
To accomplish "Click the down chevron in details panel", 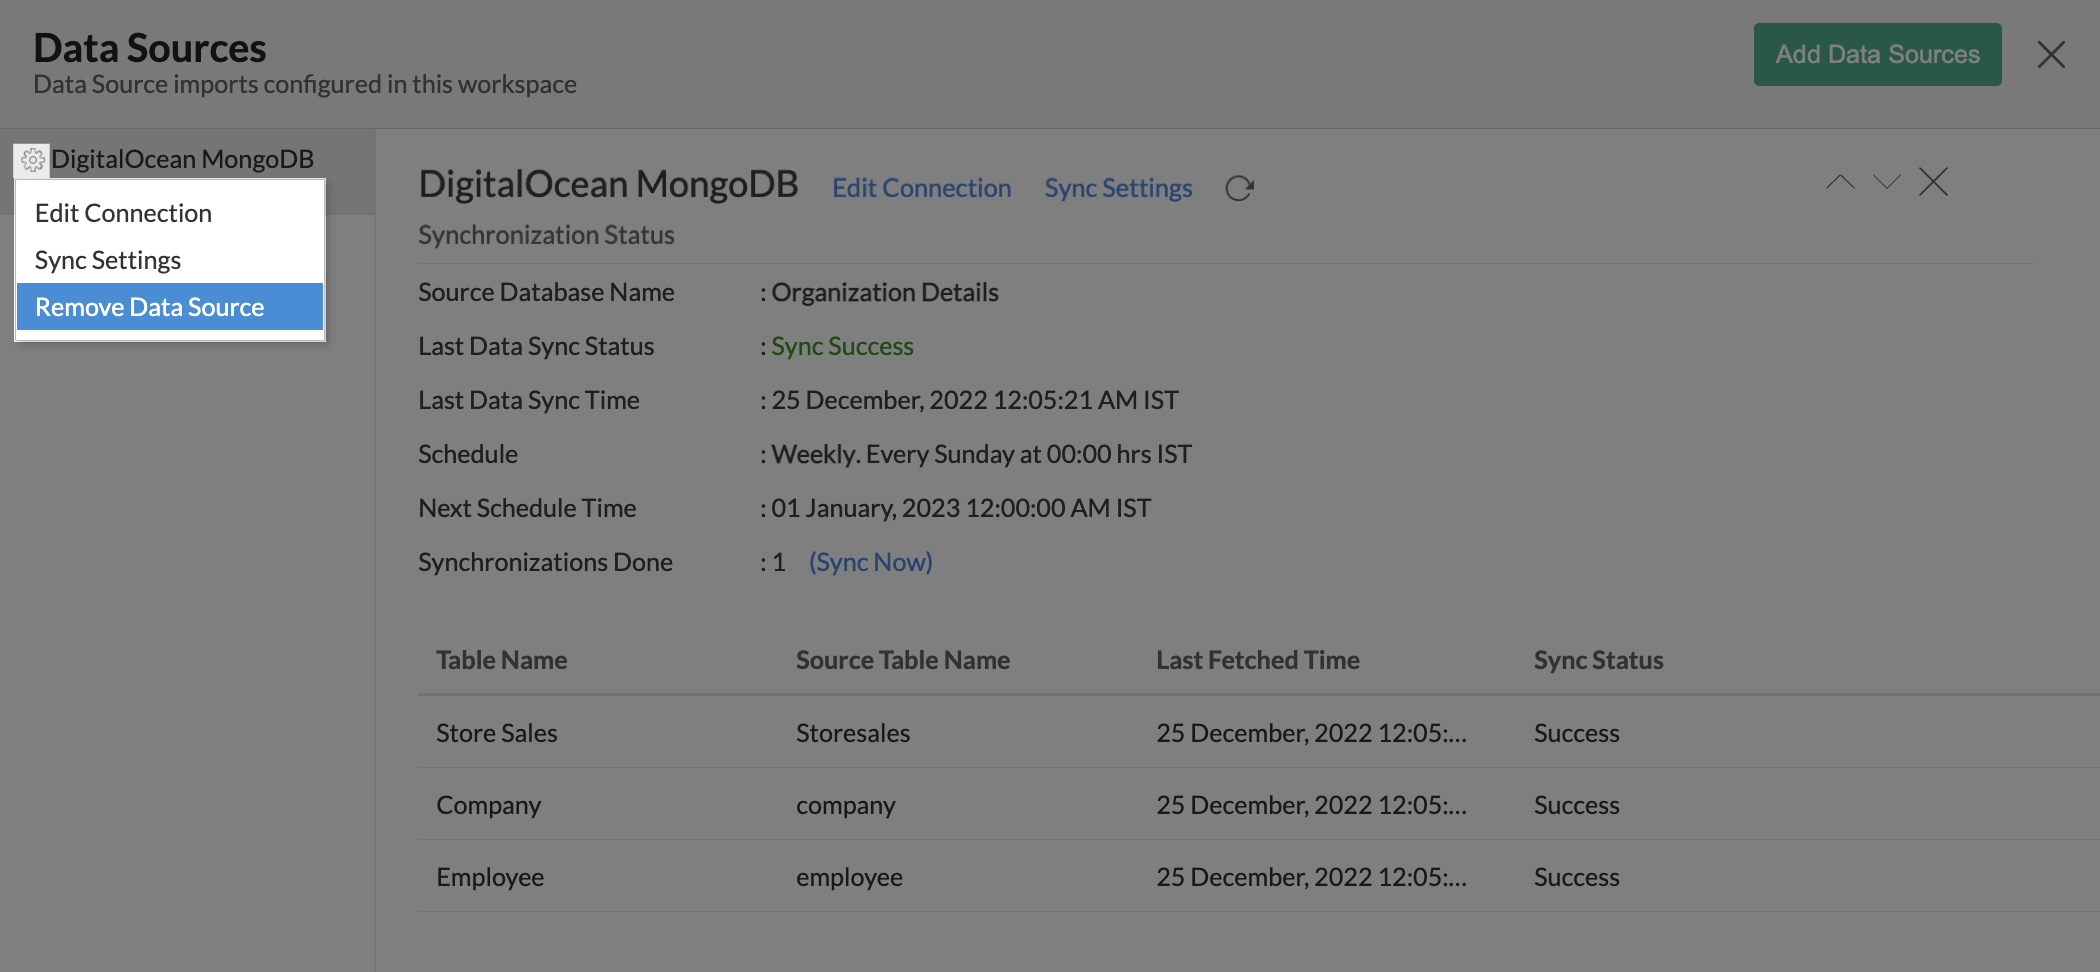I will (1886, 182).
